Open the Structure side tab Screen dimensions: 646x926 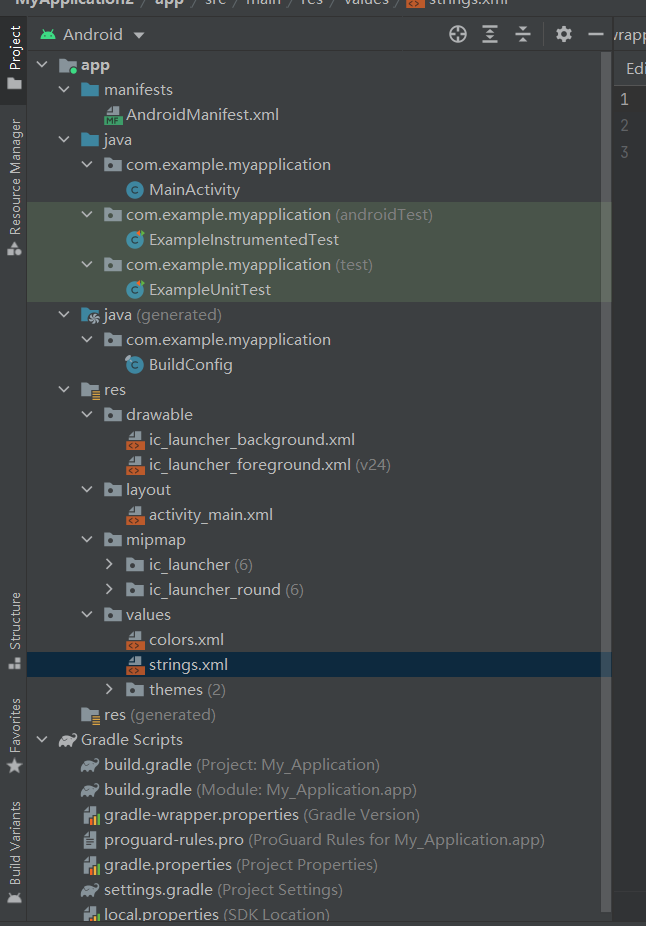14,631
